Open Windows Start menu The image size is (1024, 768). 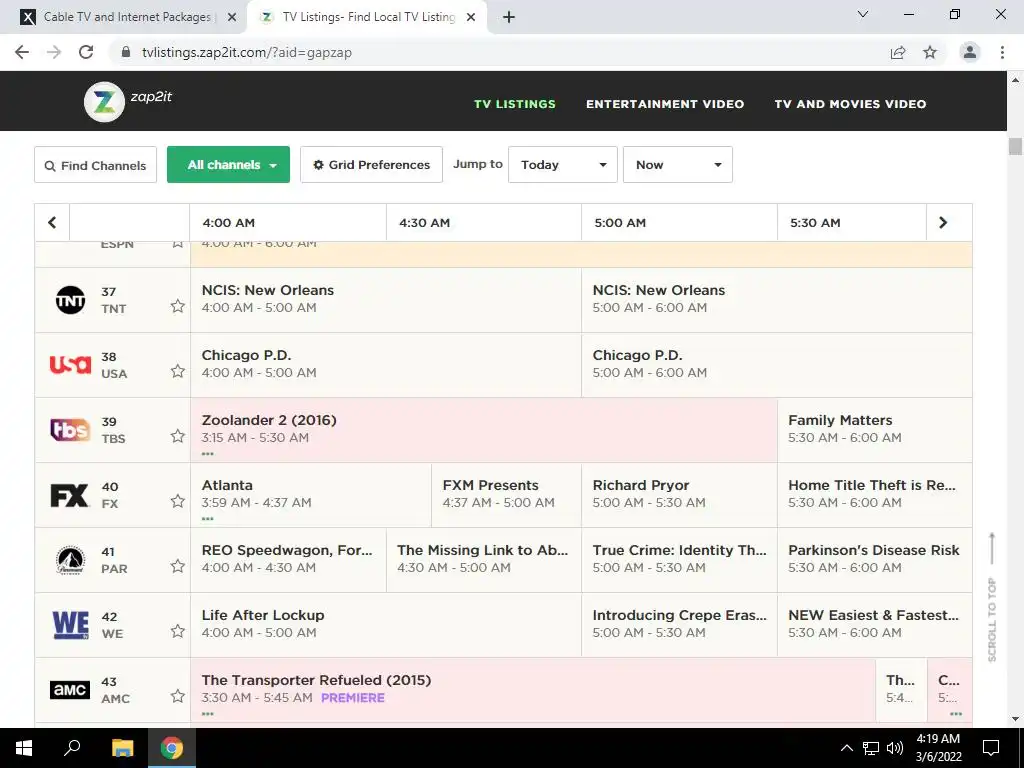(24, 748)
